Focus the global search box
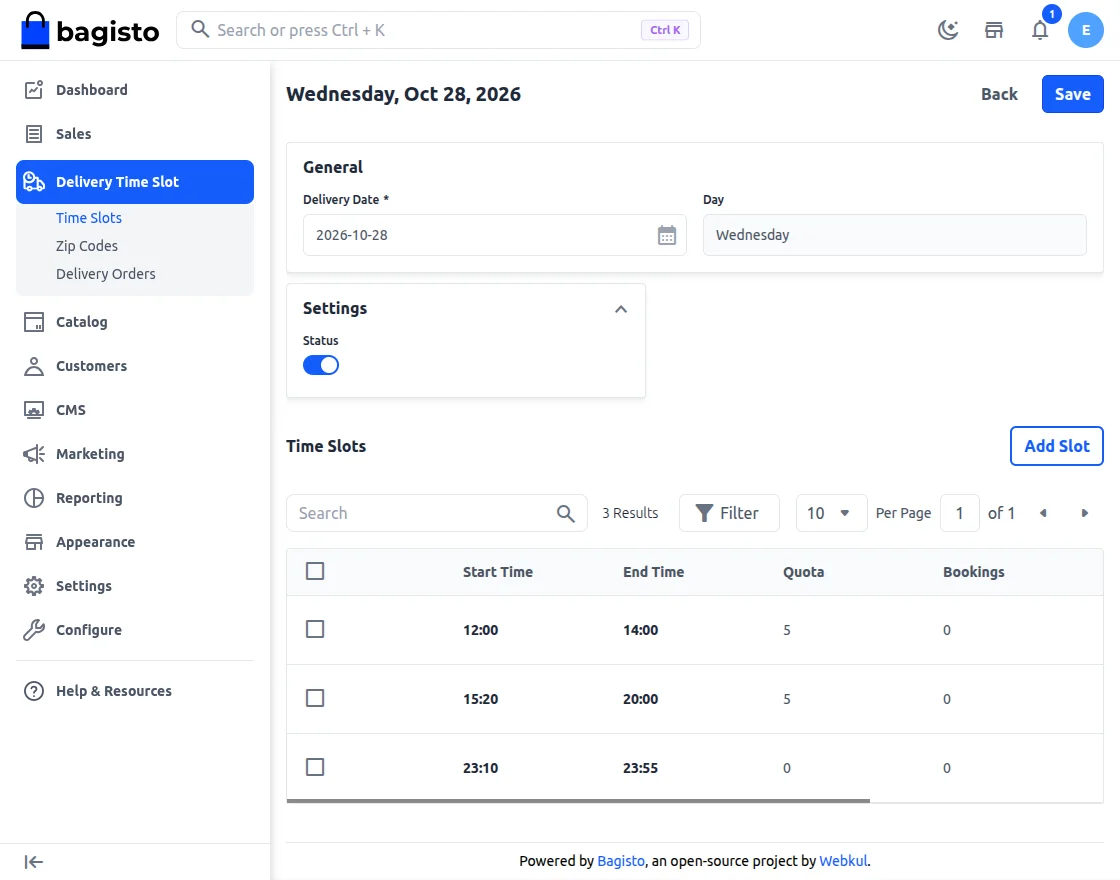The height and width of the screenshot is (880, 1120). point(438,30)
